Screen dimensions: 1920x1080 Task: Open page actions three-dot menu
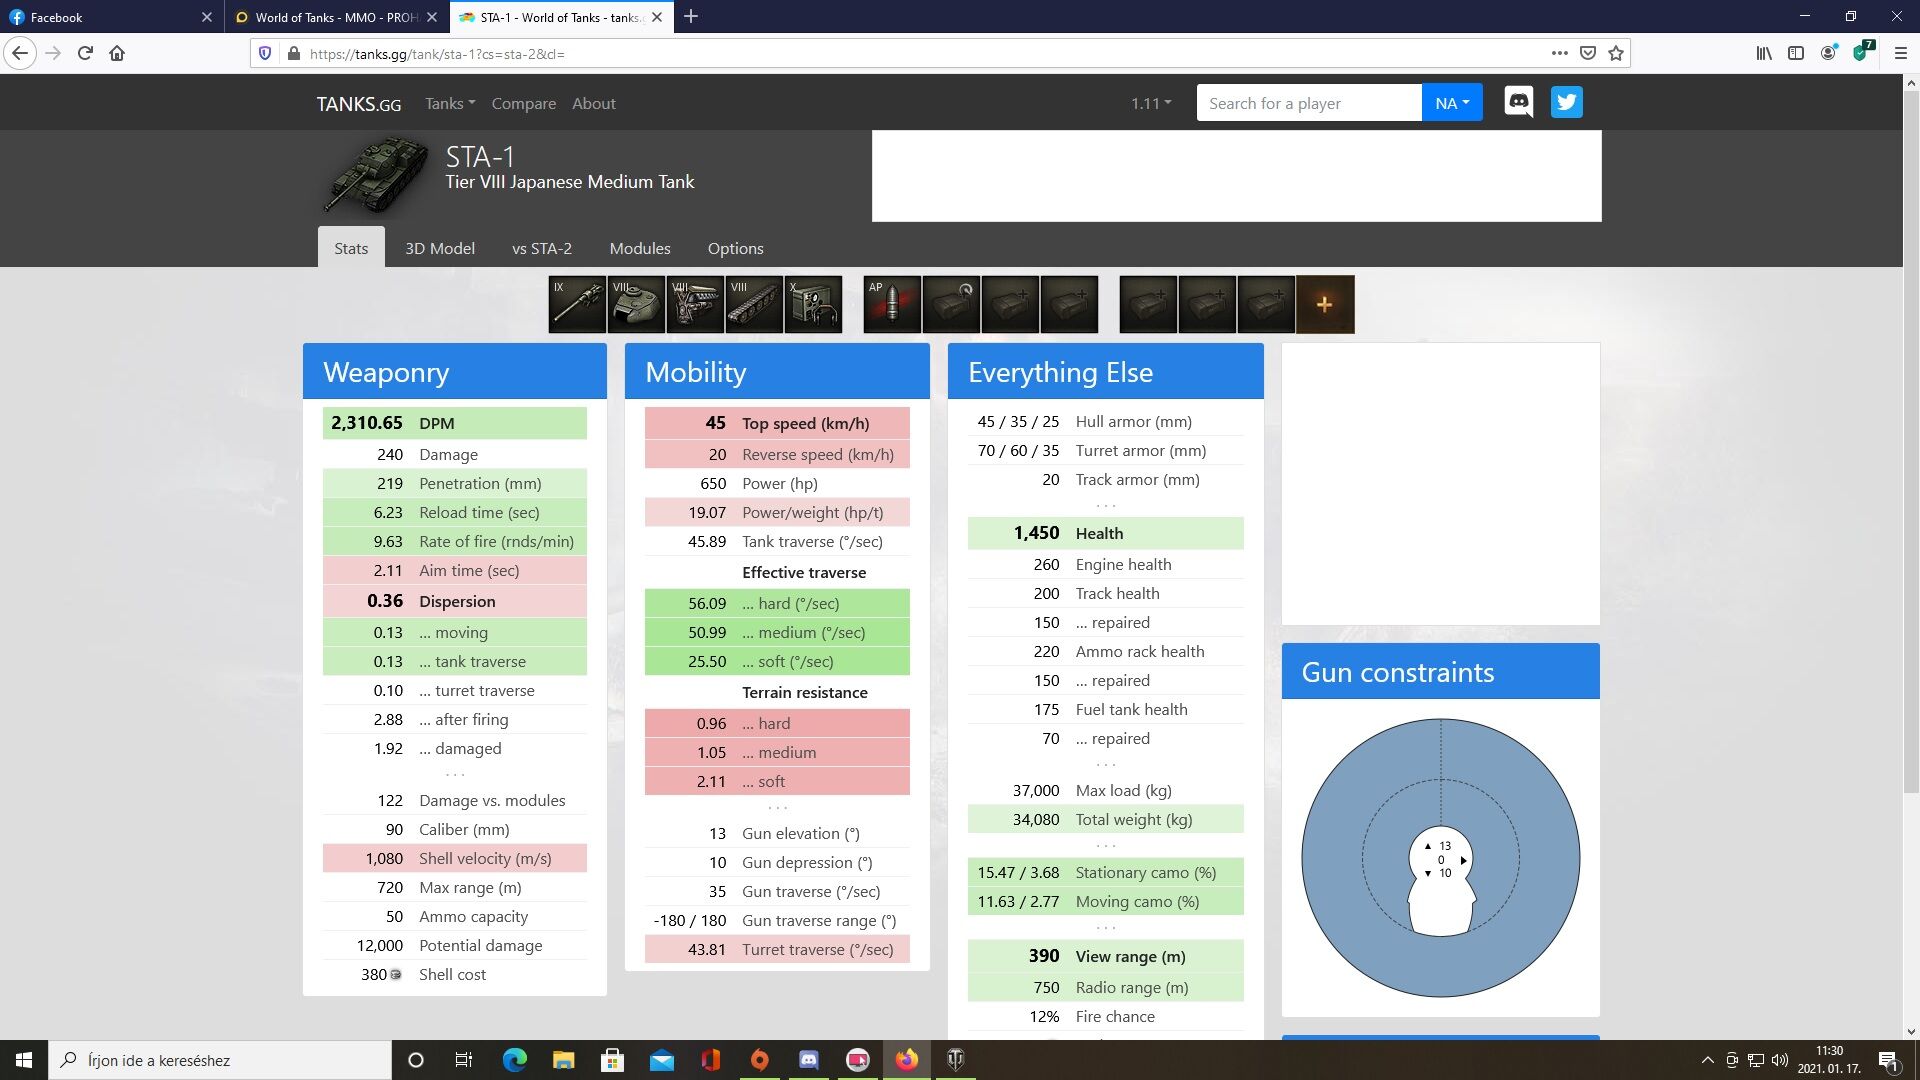1560,53
